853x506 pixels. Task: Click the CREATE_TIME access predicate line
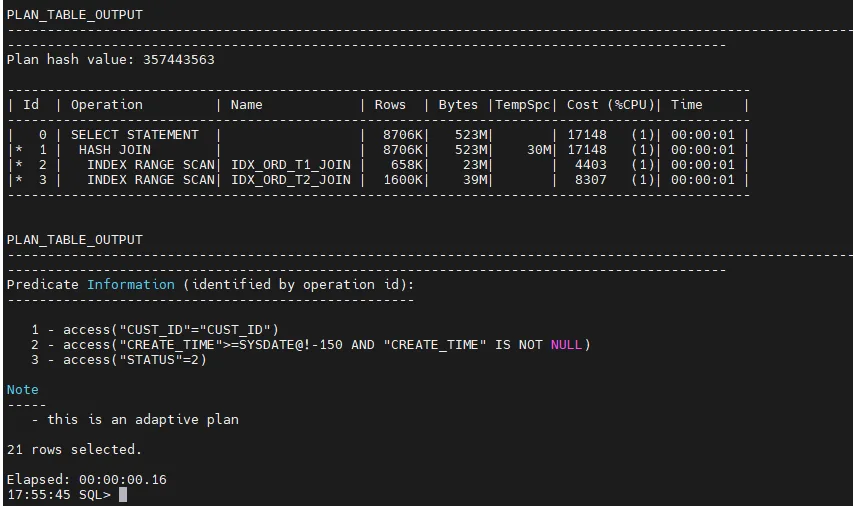[311, 344]
